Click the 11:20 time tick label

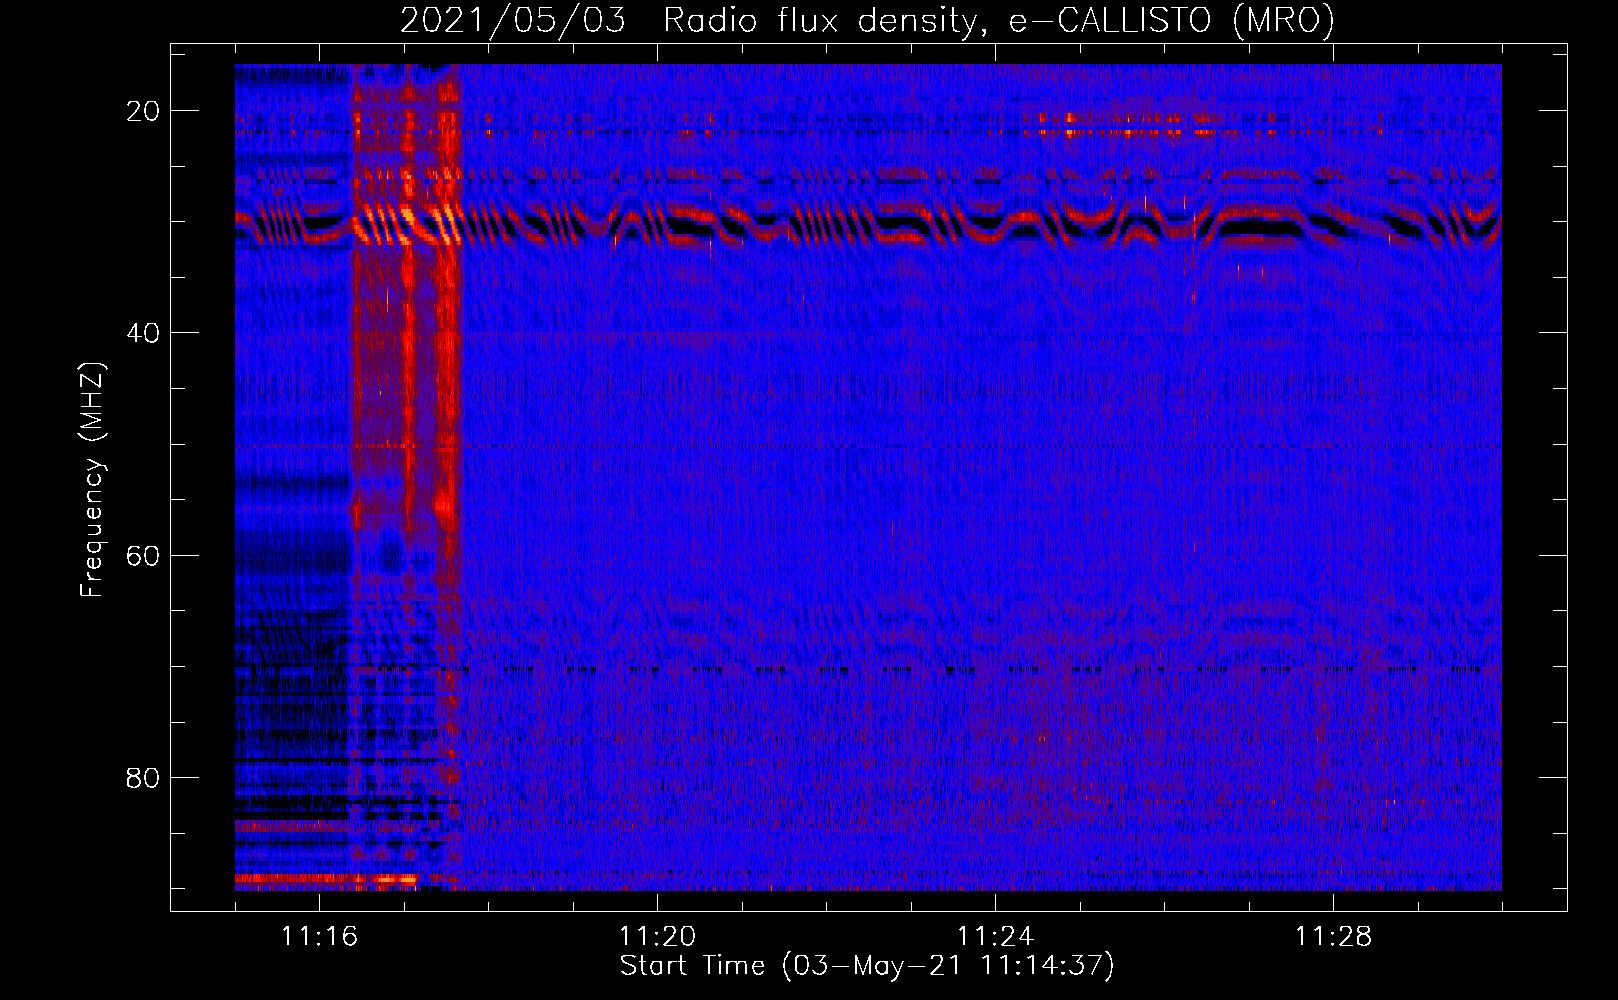pos(657,936)
